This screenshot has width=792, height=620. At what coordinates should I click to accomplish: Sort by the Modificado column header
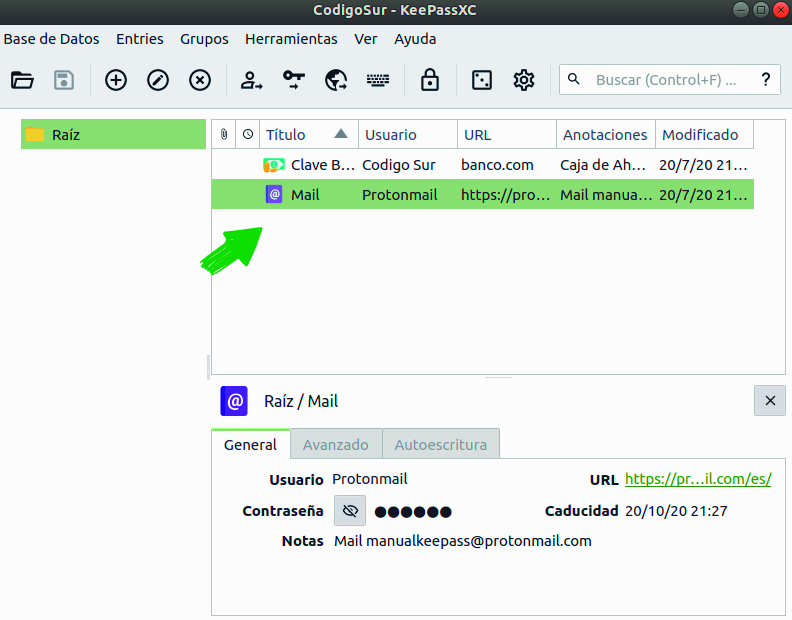tap(704, 134)
